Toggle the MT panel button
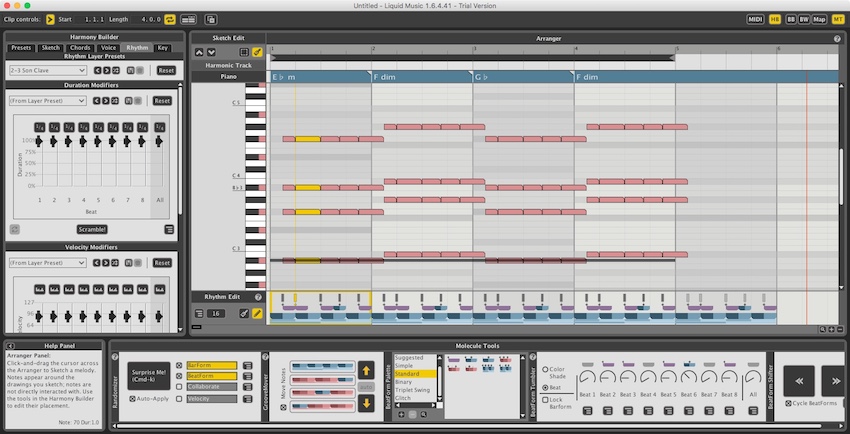This screenshot has height=434, width=850. pos(838,20)
